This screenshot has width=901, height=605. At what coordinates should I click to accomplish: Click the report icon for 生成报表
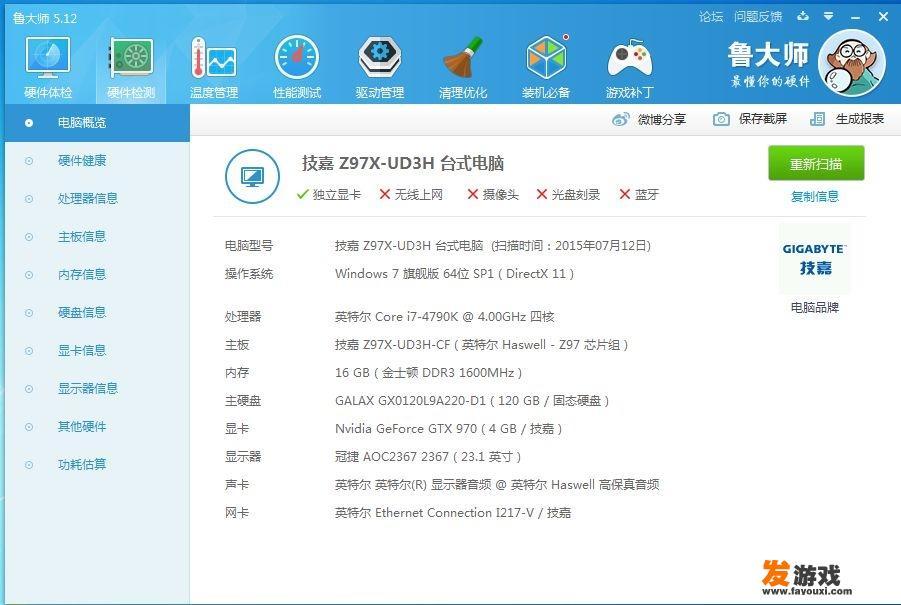pos(817,119)
